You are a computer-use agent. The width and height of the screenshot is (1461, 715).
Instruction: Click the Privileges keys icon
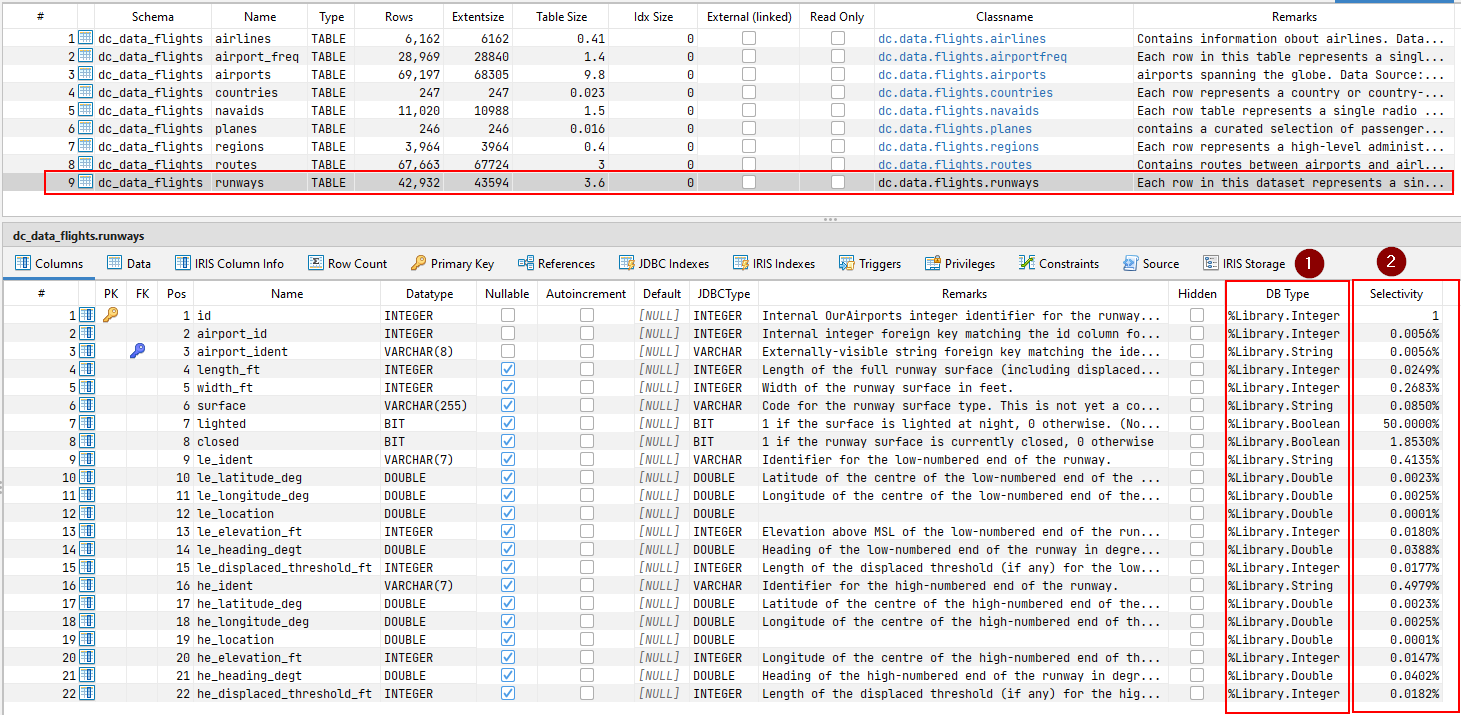coord(931,263)
